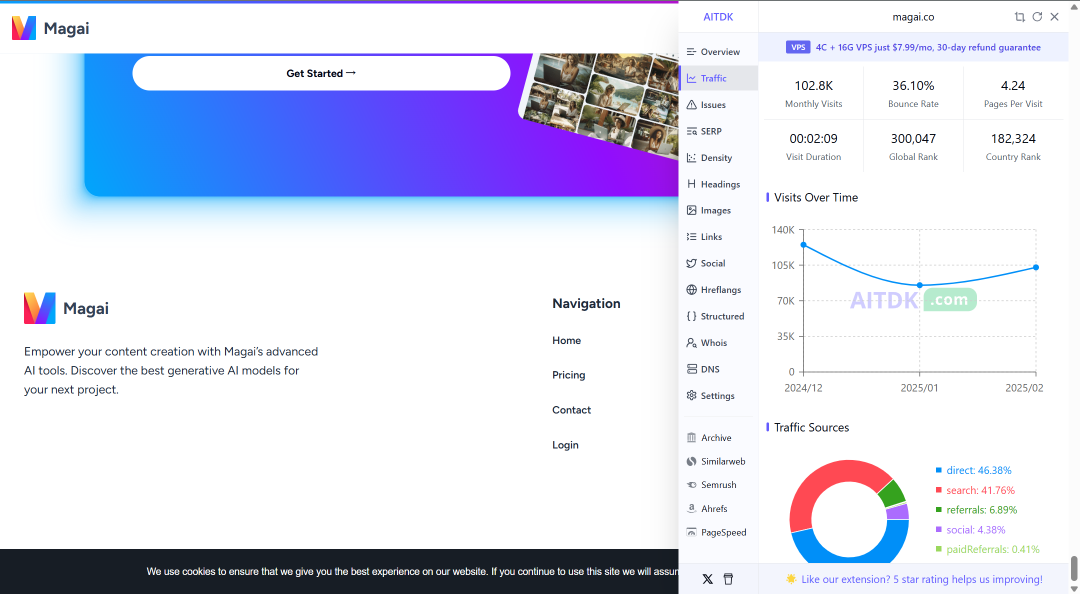Click the Get Started button
The width and height of the screenshot is (1080, 594).
(x=321, y=73)
